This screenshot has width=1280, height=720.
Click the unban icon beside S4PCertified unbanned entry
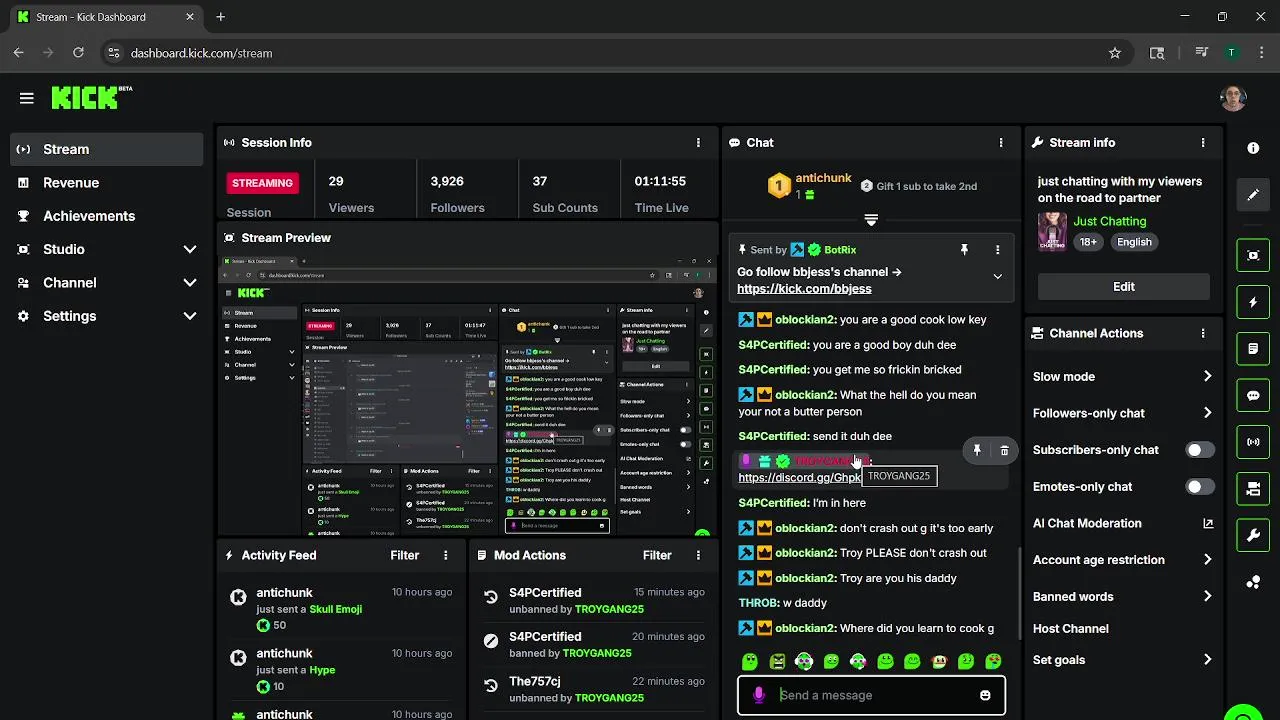(491, 597)
